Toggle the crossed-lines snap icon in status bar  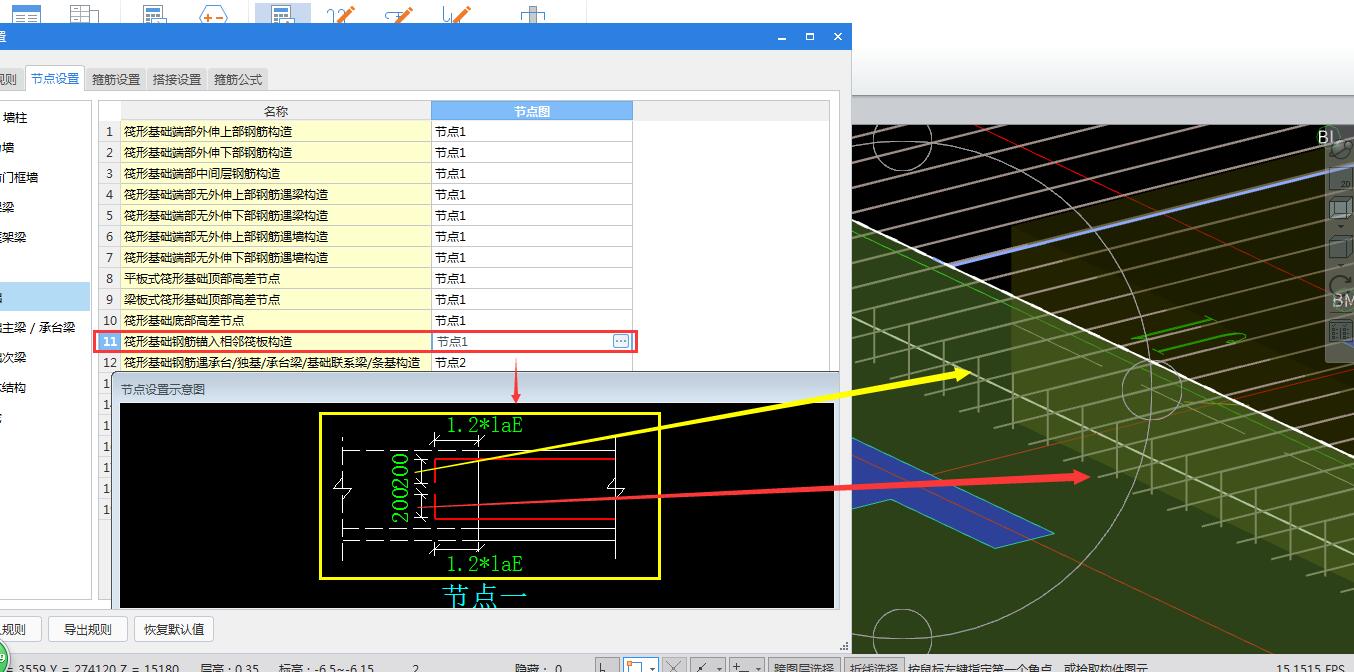(675, 665)
